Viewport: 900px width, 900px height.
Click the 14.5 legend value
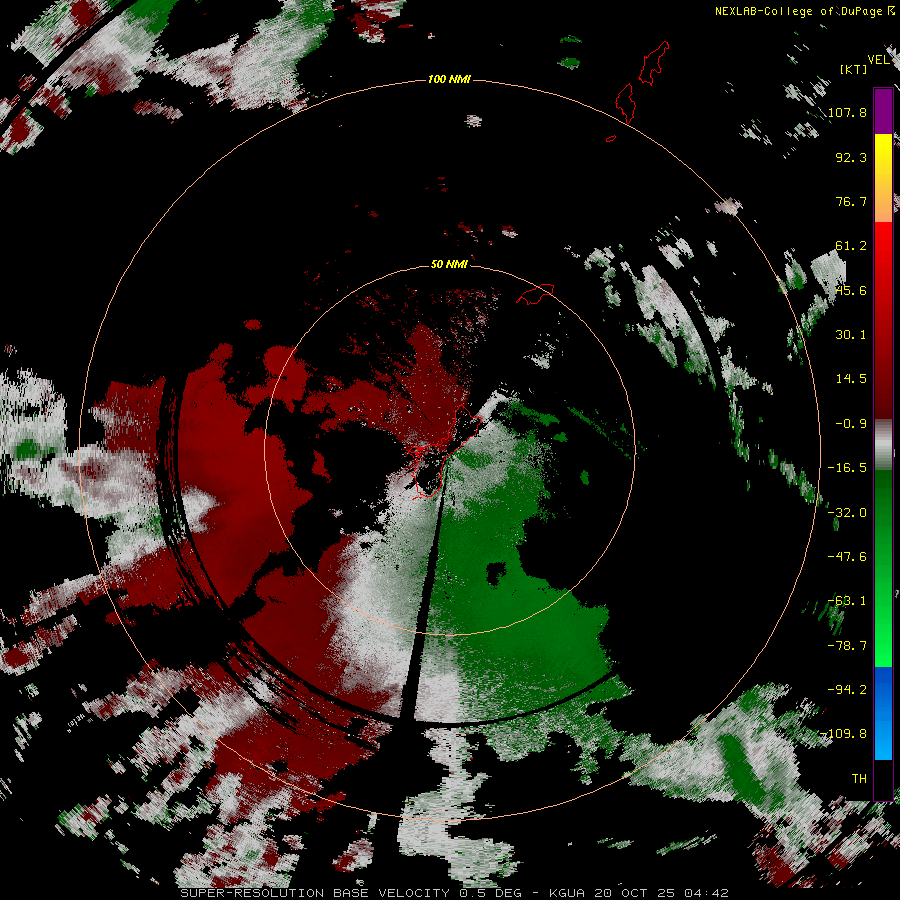point(851,379)
